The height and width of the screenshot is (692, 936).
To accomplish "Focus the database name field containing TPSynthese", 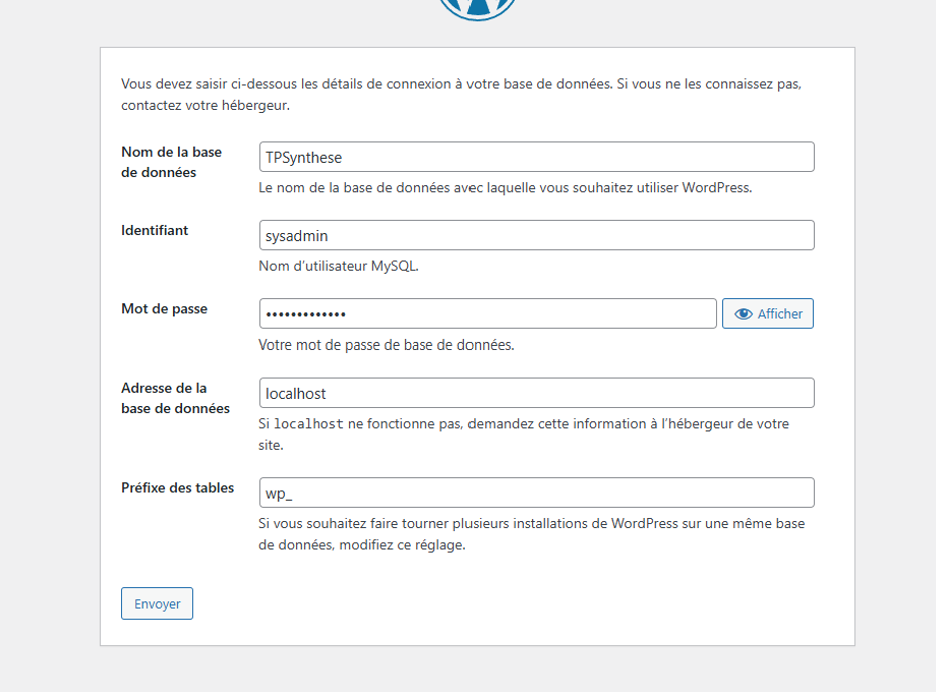I will (536, 157).
